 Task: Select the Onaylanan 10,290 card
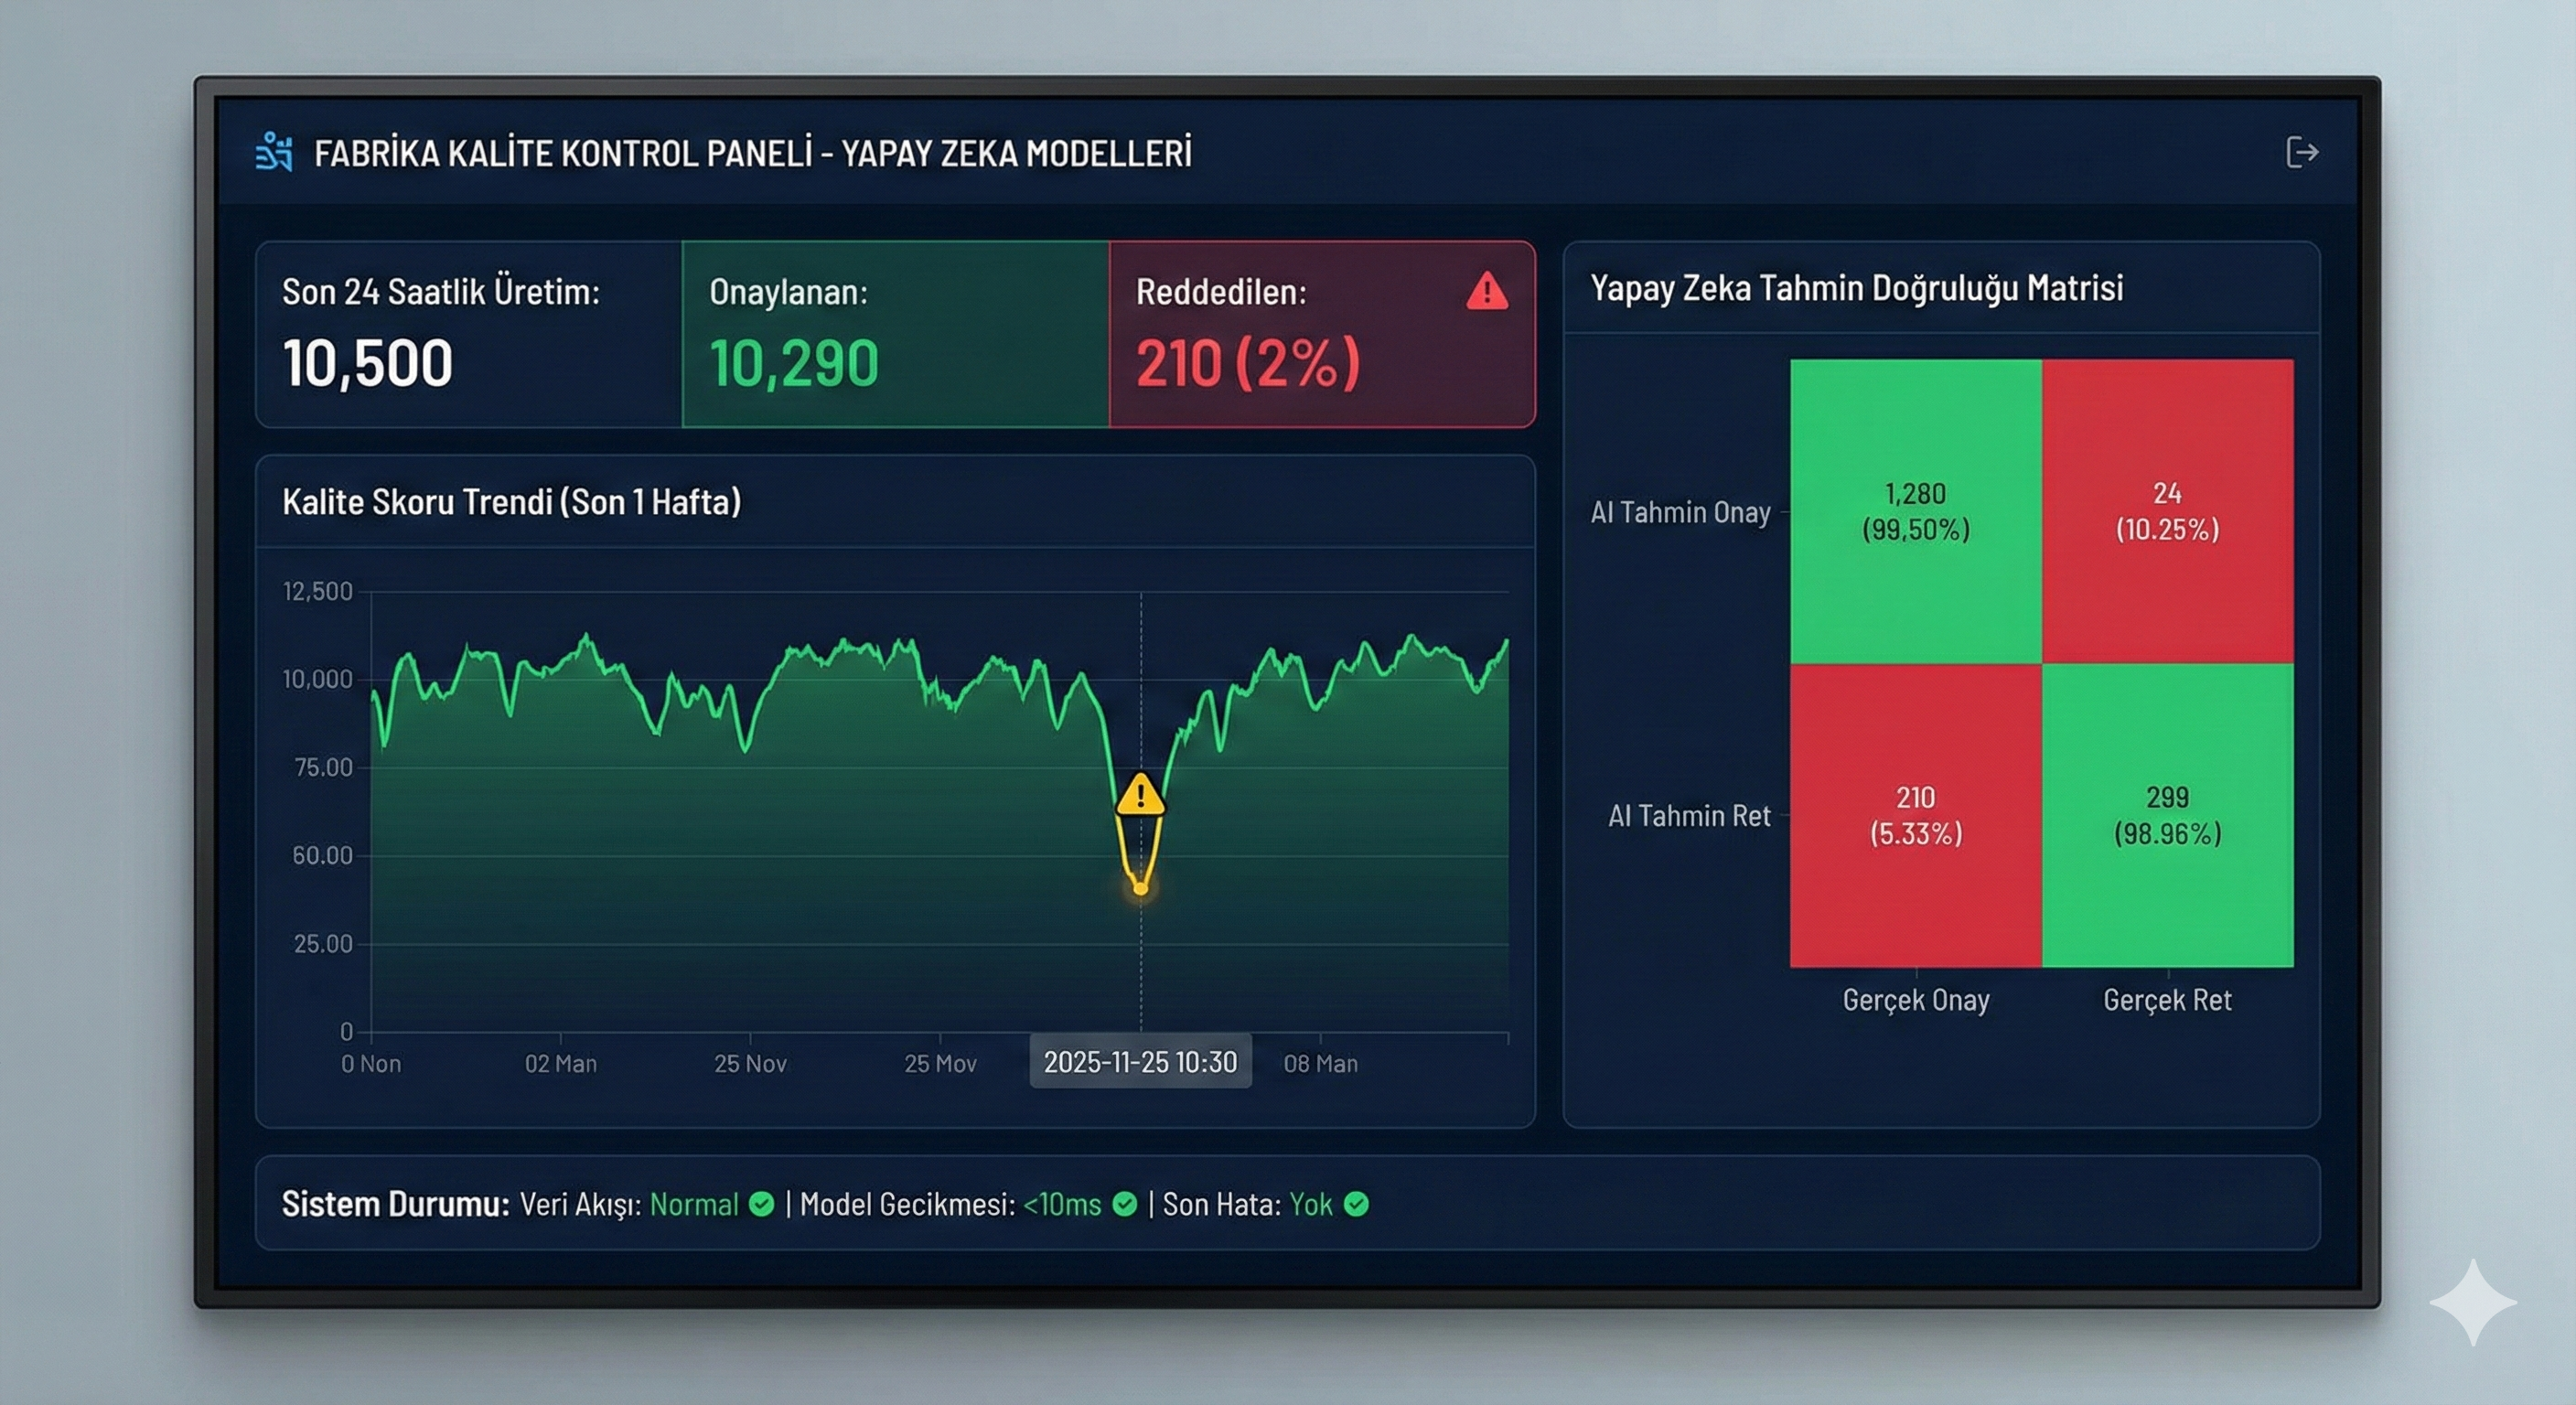pyautogui.click(x=895, y=334)
